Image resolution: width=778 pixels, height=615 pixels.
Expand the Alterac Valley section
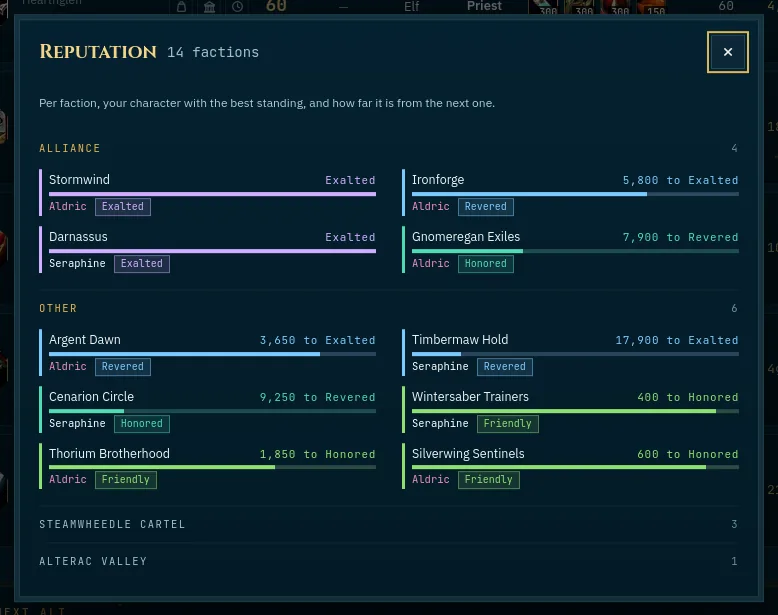coord(388,561)
